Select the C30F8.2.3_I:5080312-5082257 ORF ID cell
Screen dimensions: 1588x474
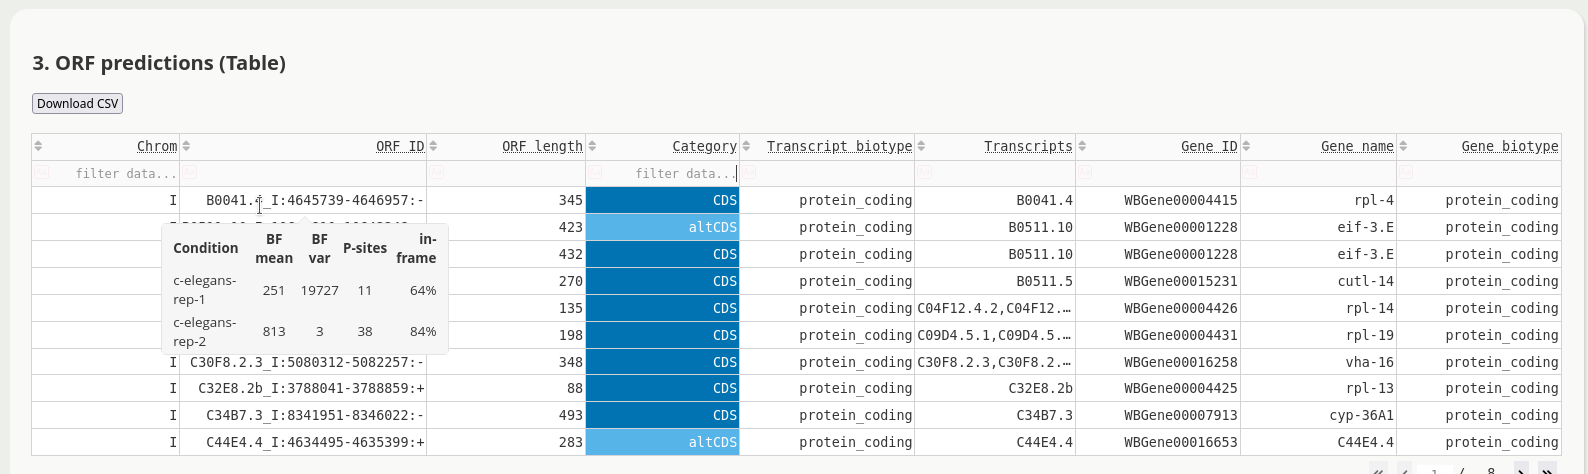tap(303, 362)
